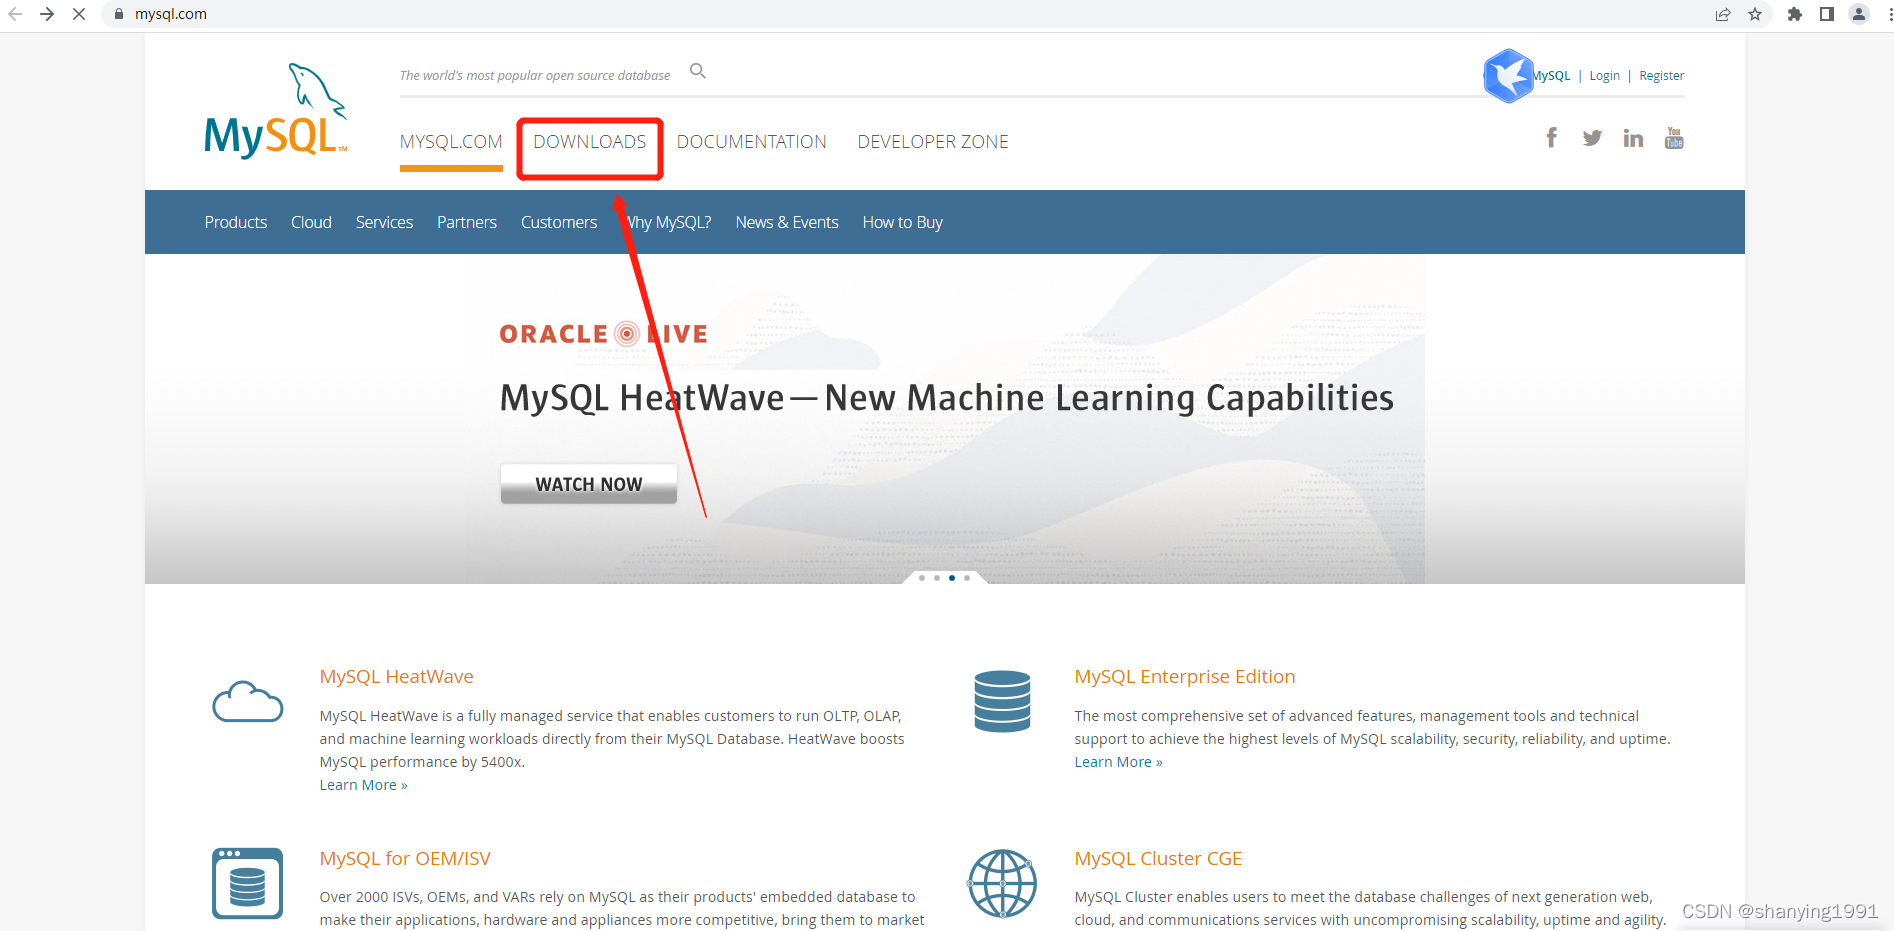The image size is (1894, 931).
Task: Click the embedded database icon for OEM/ISV
Action: click(x=247, y=883)
